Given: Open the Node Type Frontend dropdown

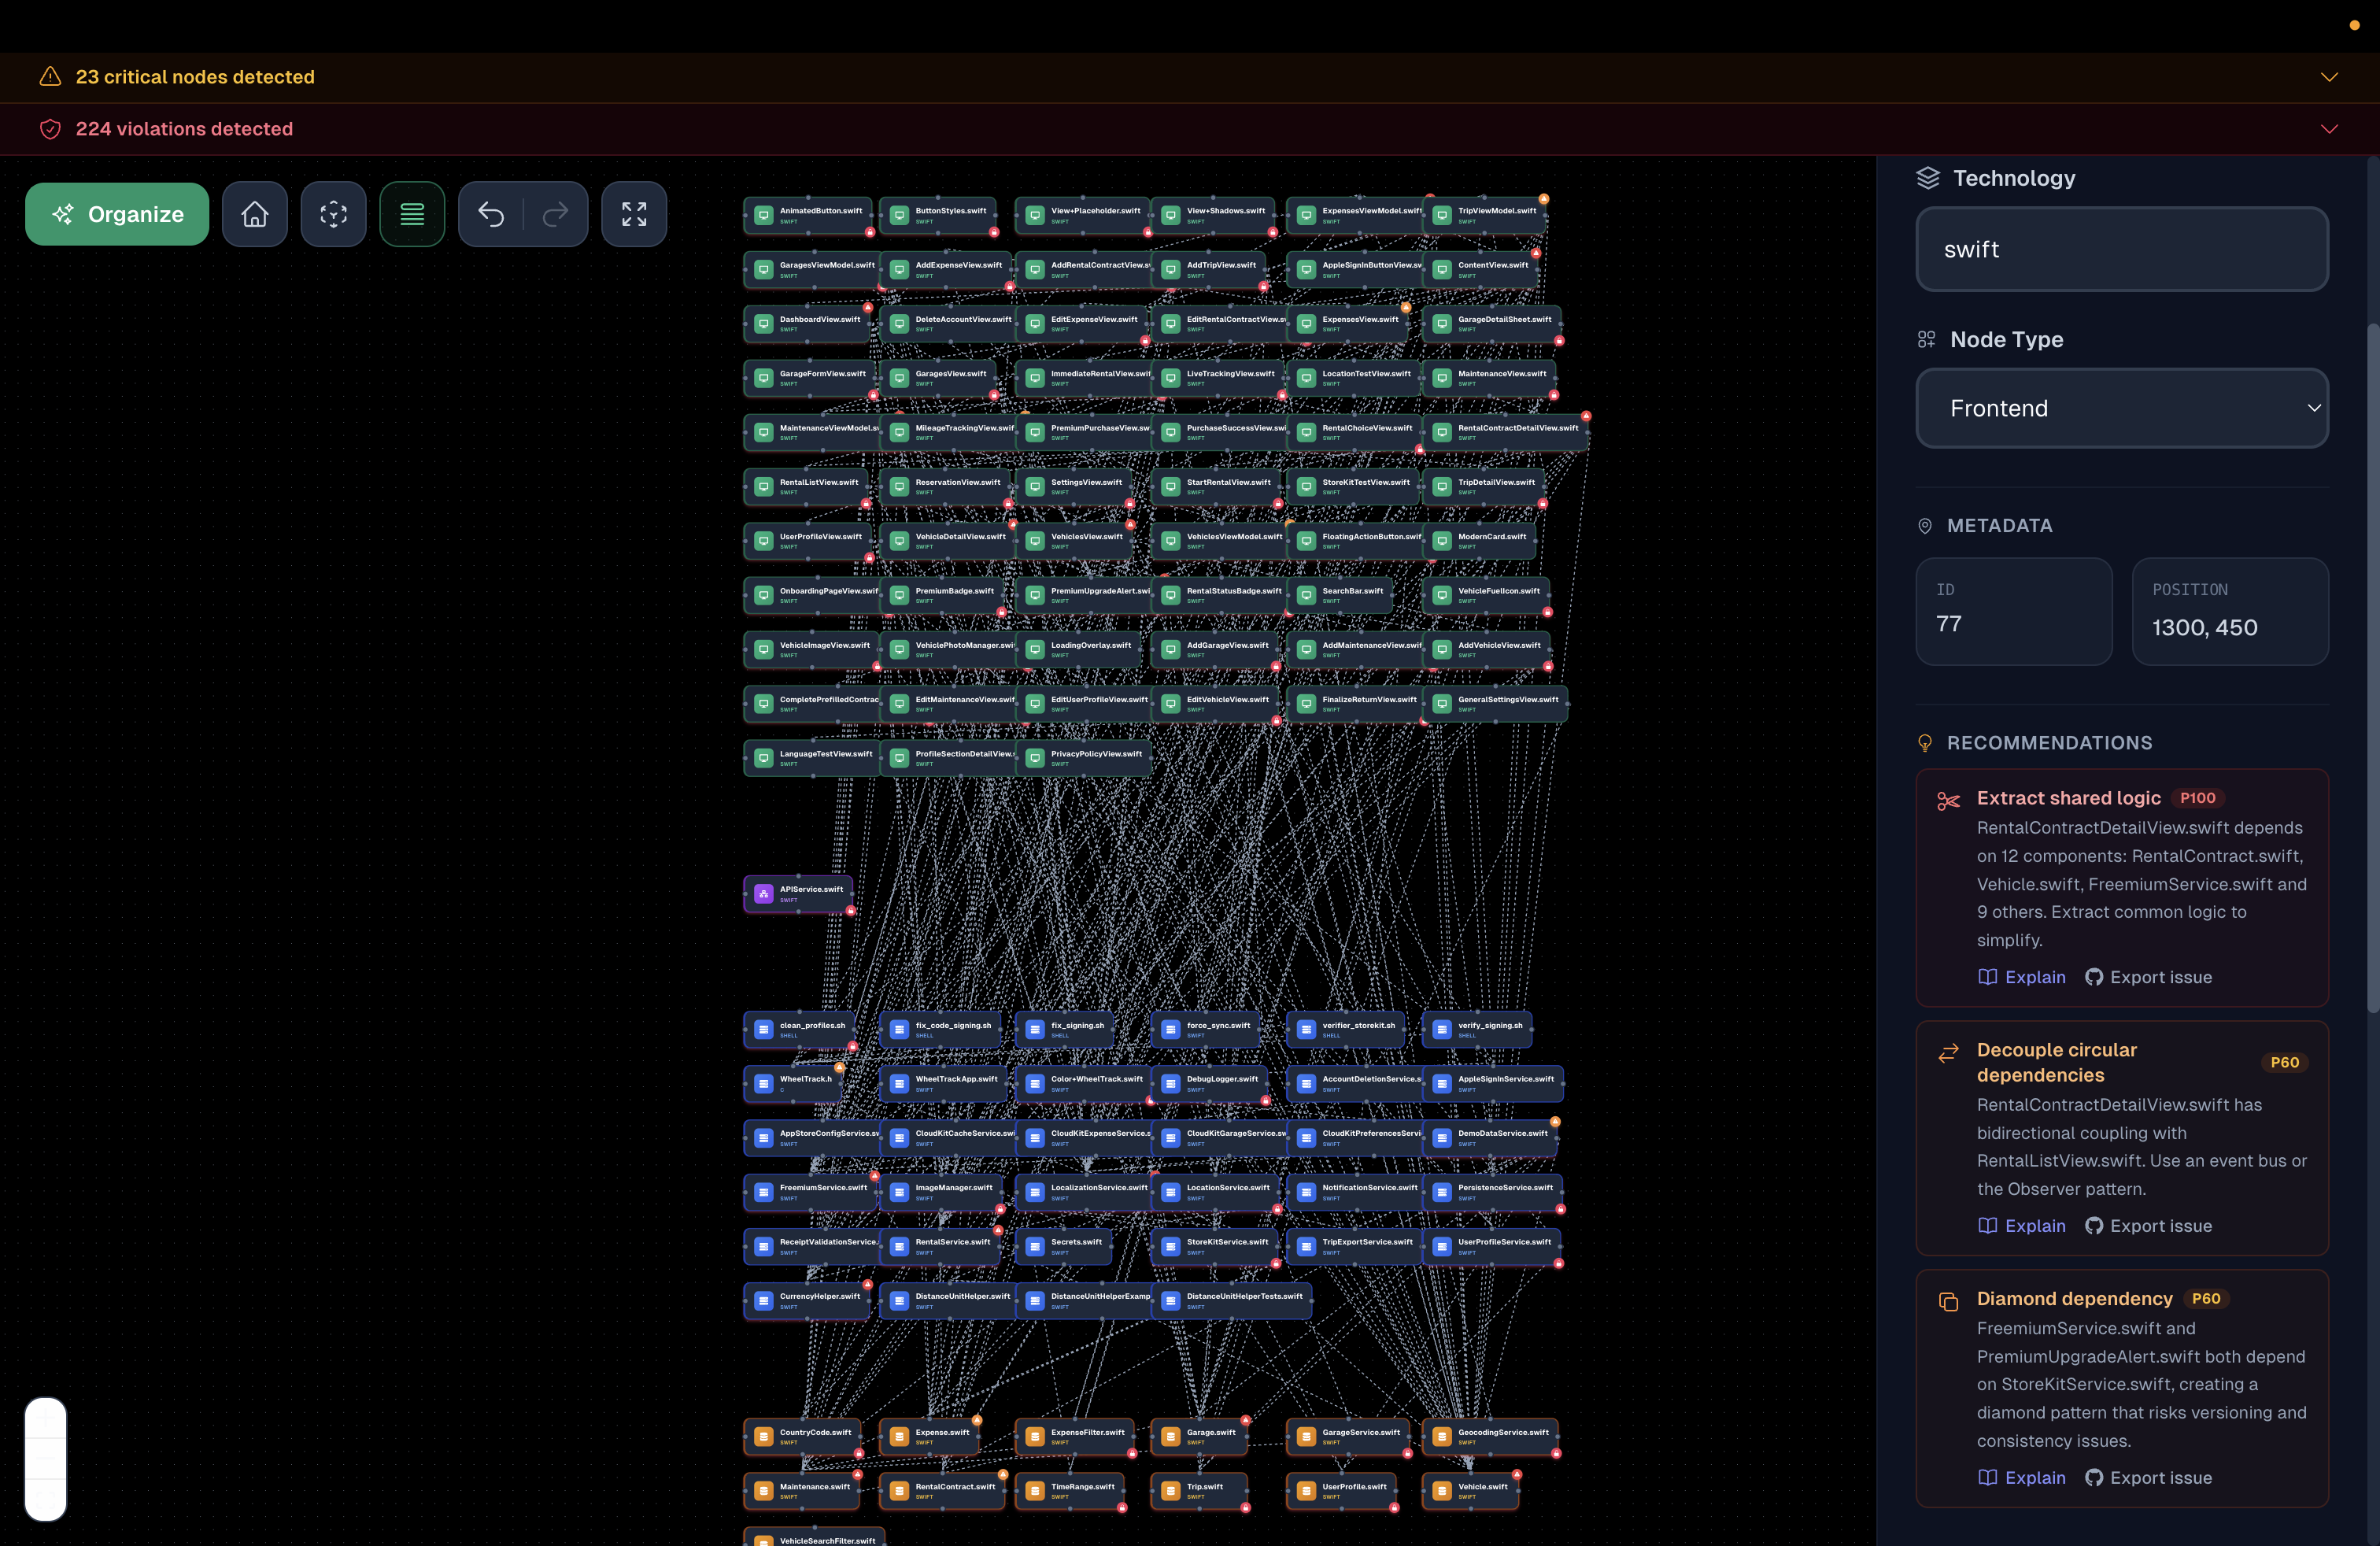Looking at the screenshot, I should click(x=2121, y=408).
